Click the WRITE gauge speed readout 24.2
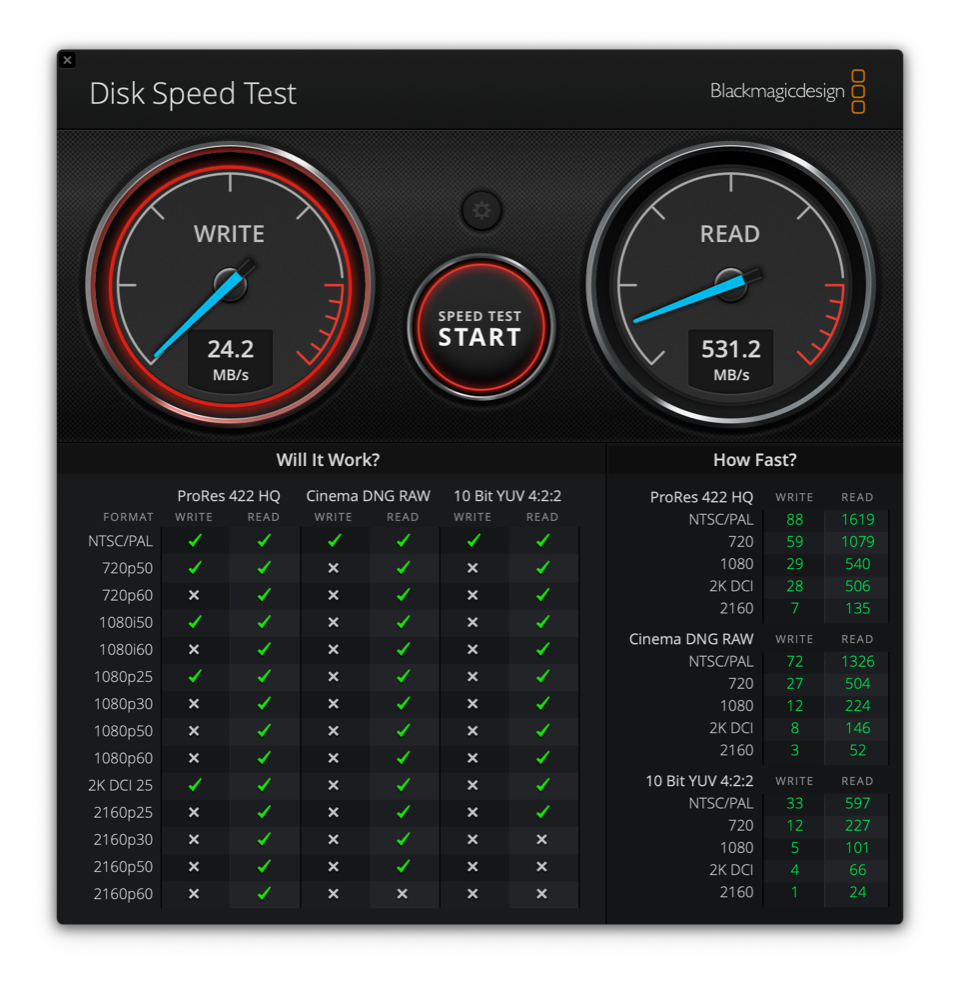 click(231, 349)
